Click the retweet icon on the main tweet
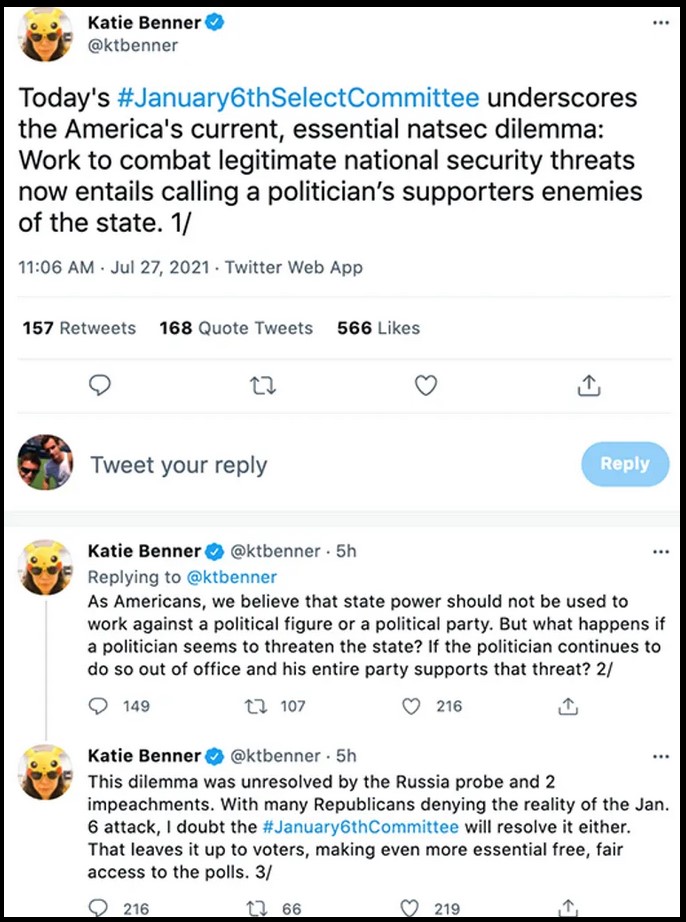686x922 pixels. coord(261,385)
